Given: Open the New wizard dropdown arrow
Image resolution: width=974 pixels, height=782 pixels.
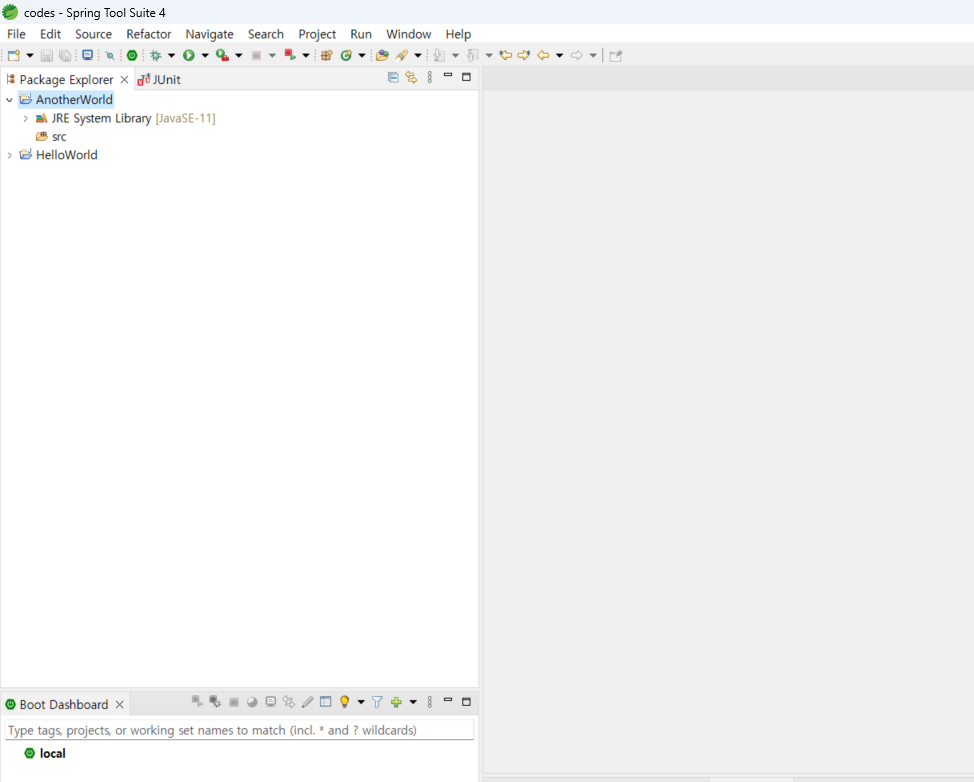Looking at the screenshot, I should (29, 55).
